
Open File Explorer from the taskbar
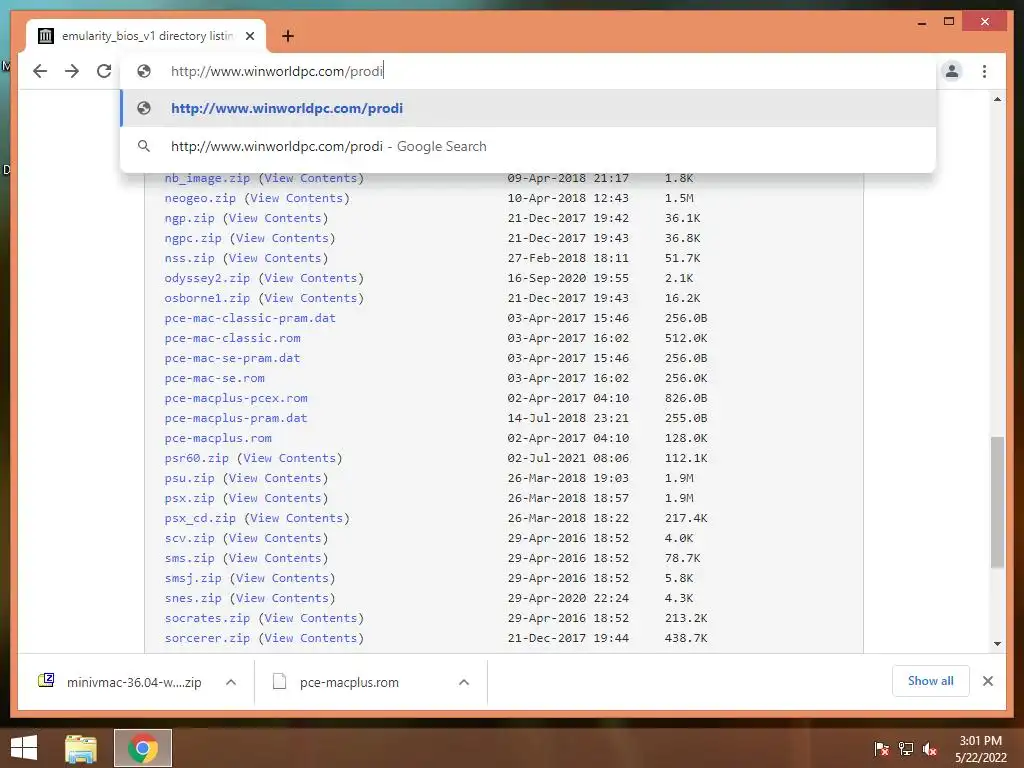(x=81, y=748)
